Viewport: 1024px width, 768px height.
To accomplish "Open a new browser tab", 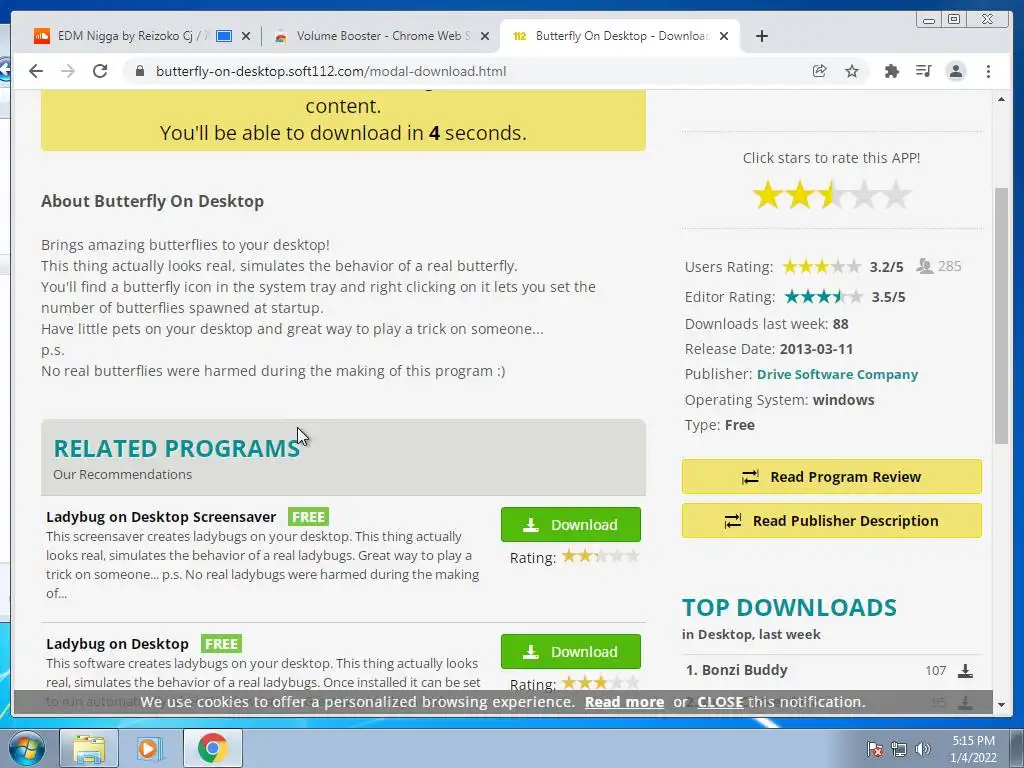I will (761, 36).
